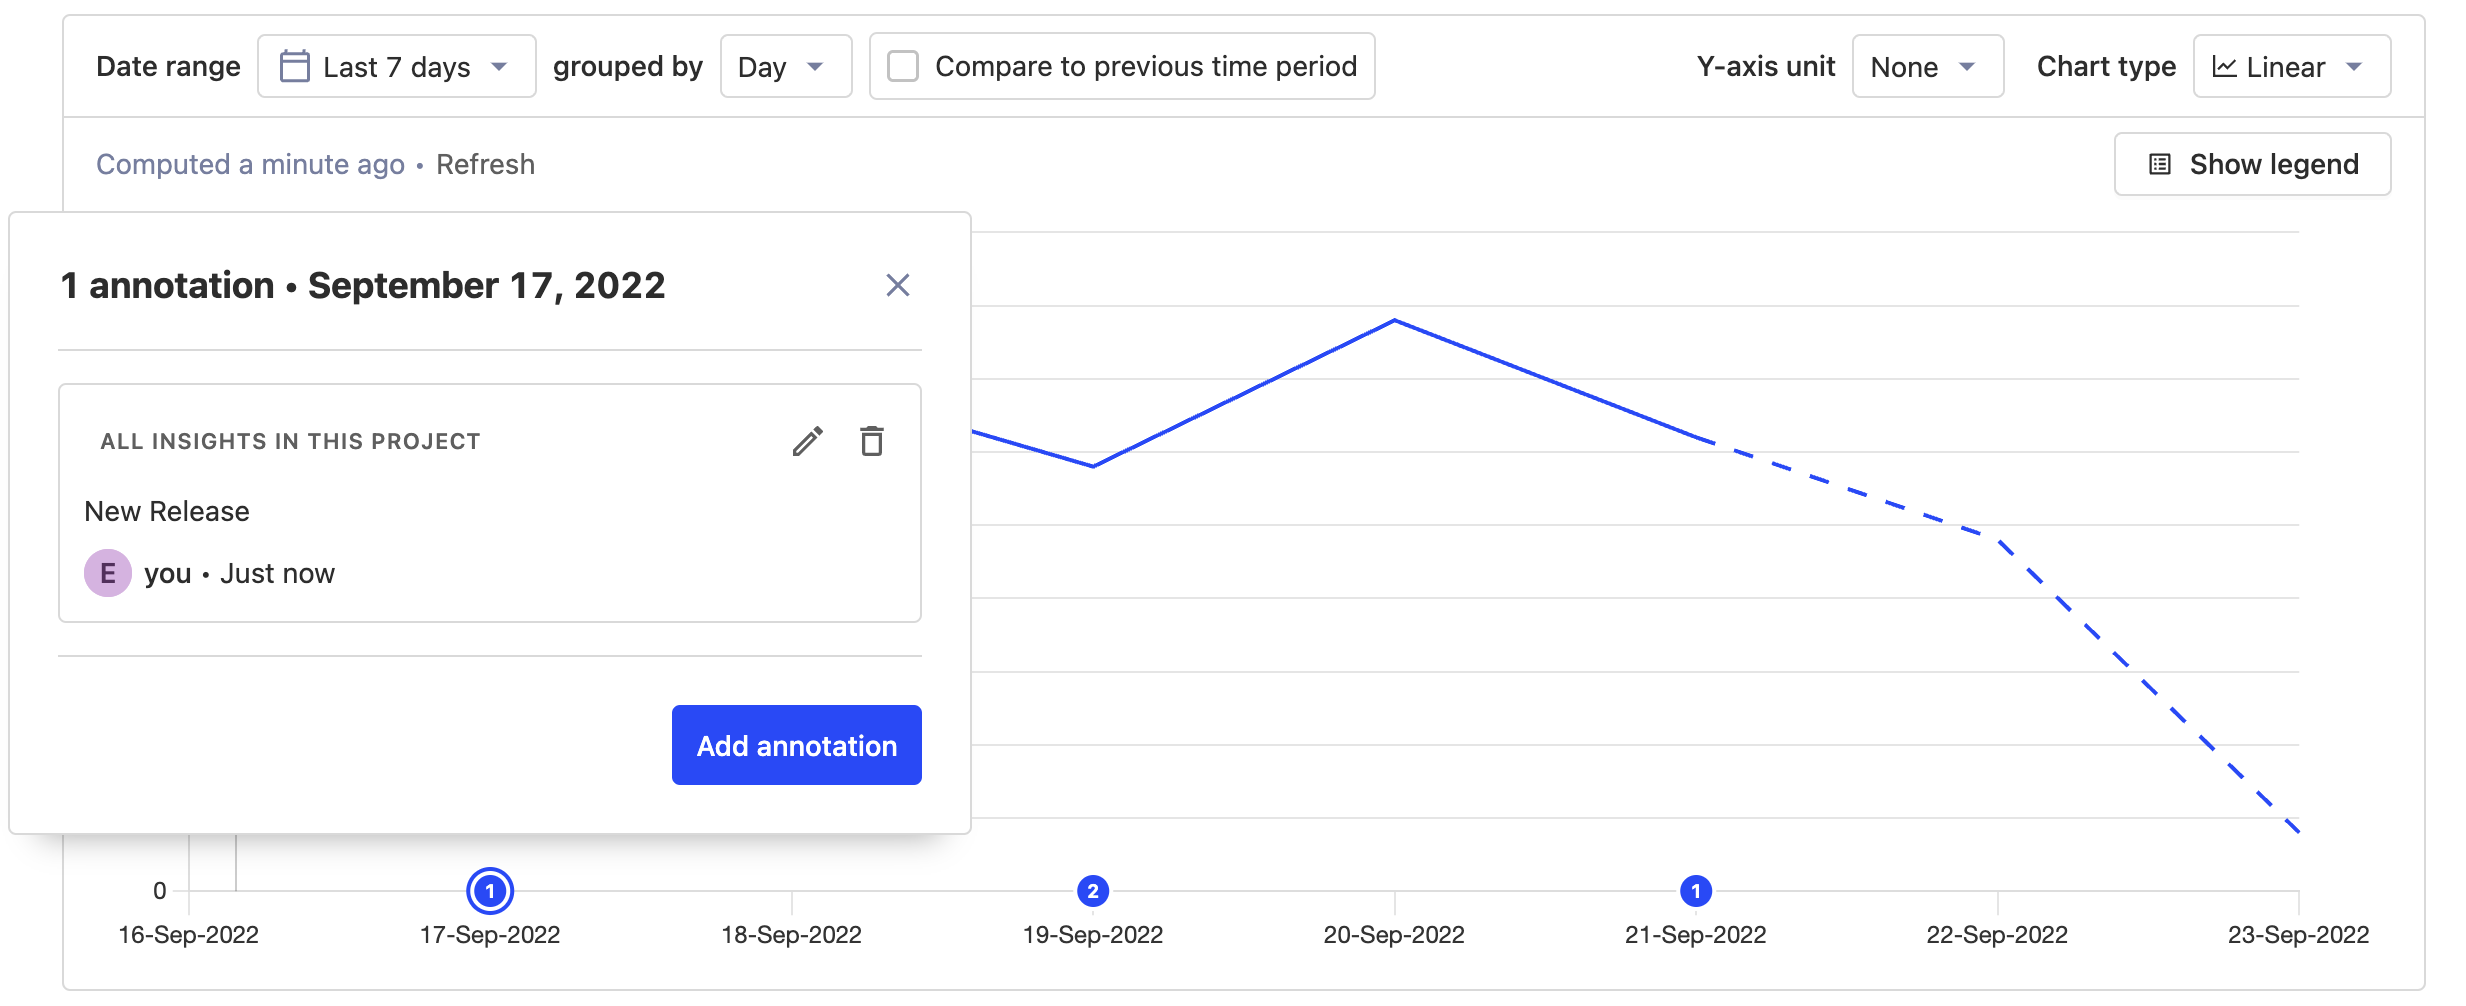
Task: Select annotation marker on 19-Sep-2022
Action: [1093, 891]
